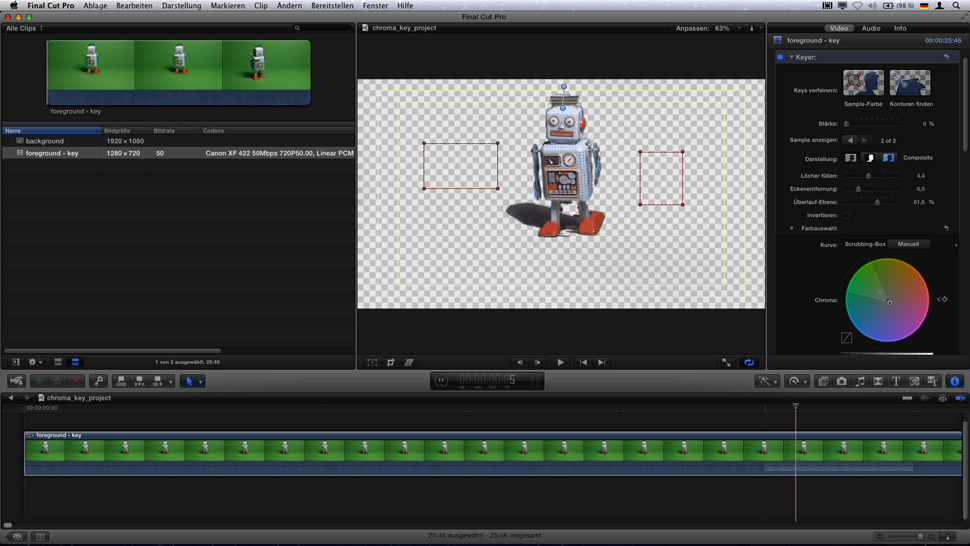Image resolution: width=970 pixels, height=546 pixels.
Task: Click the Manuell curve button
Action: tap(908, 244)
